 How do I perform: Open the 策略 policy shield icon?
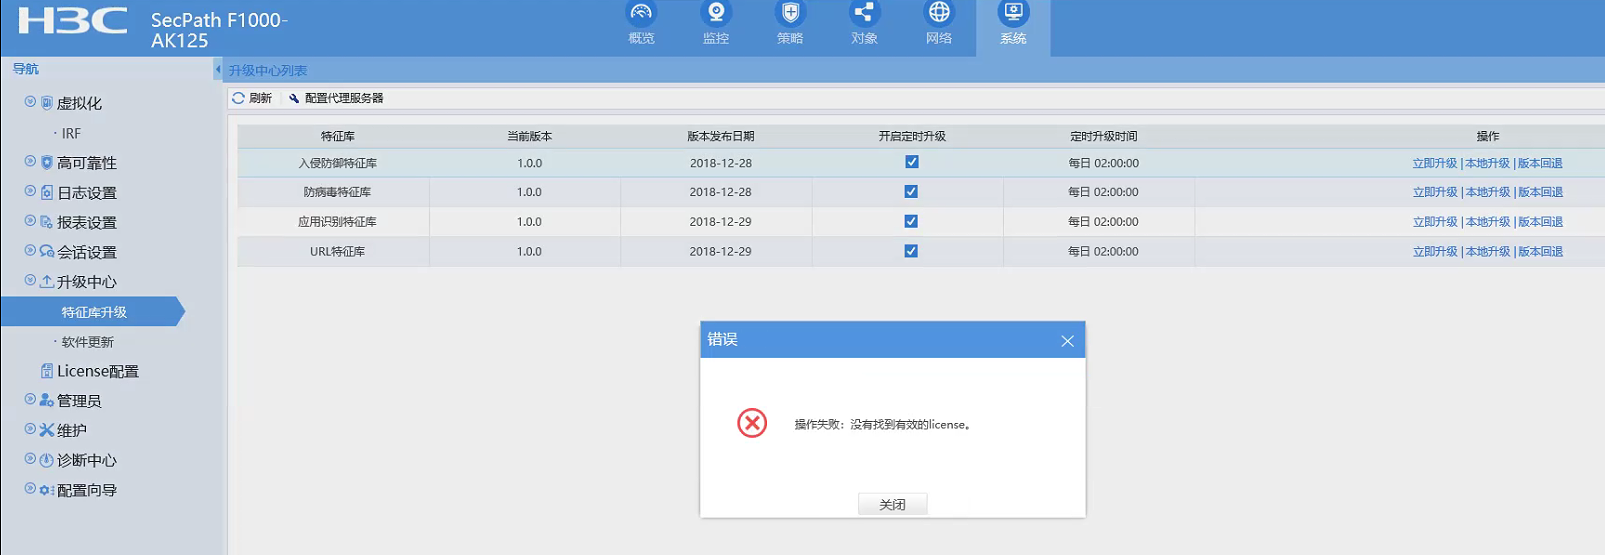tap(790, 14)
